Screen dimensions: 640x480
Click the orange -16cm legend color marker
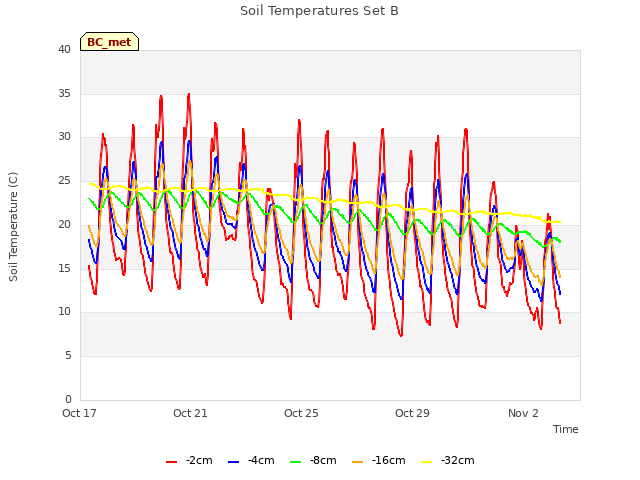358,462
